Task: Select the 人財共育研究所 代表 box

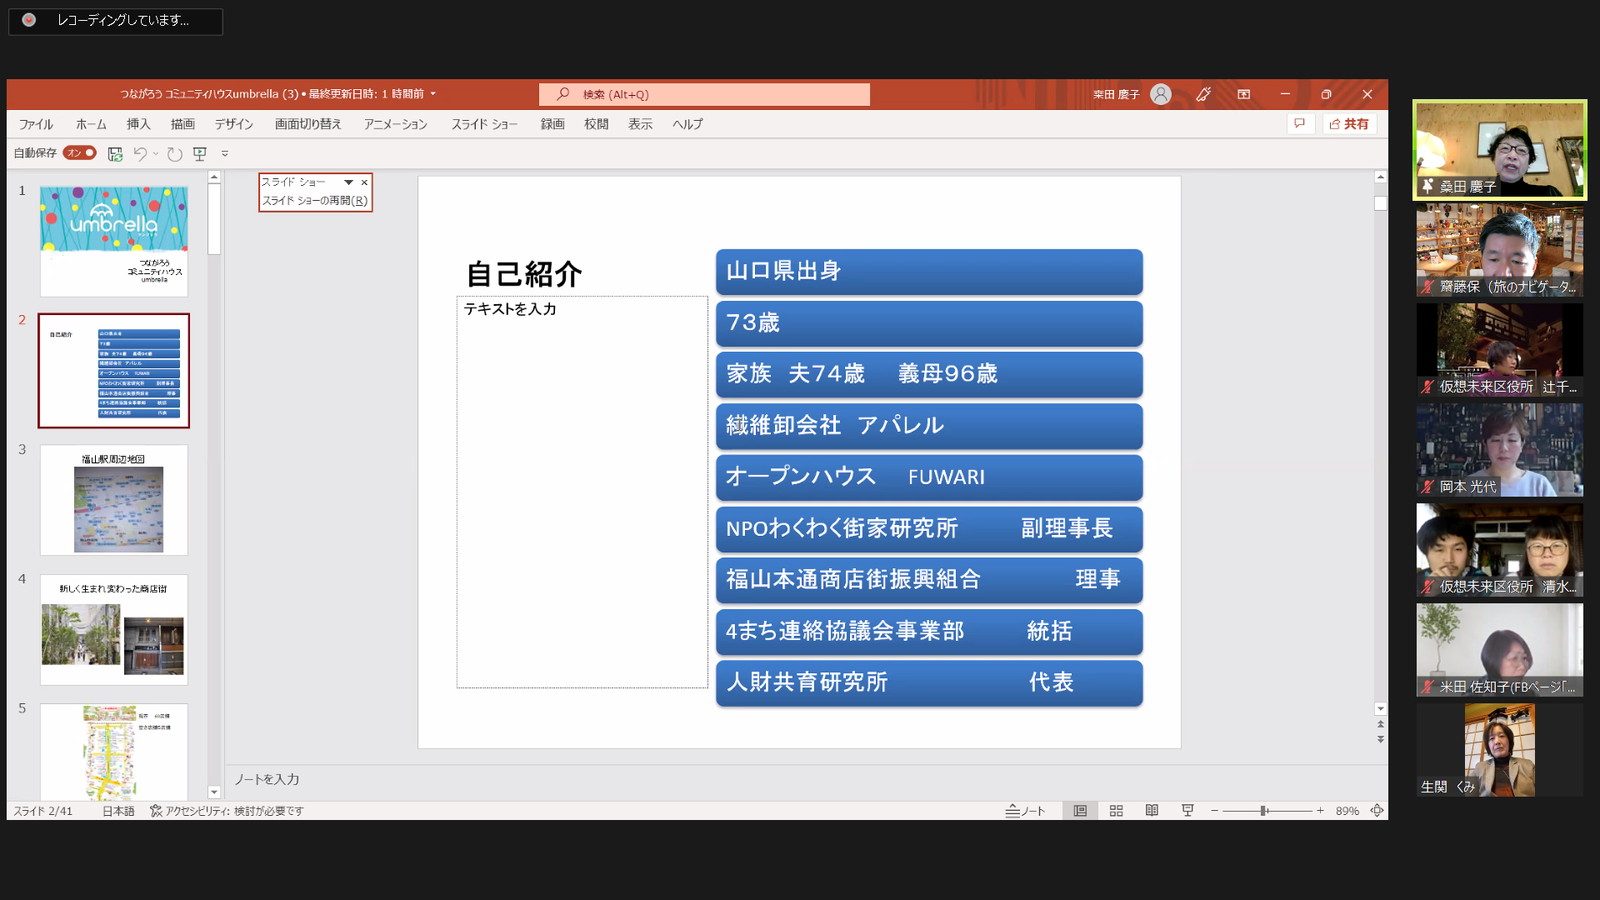Action: [929, 683]
